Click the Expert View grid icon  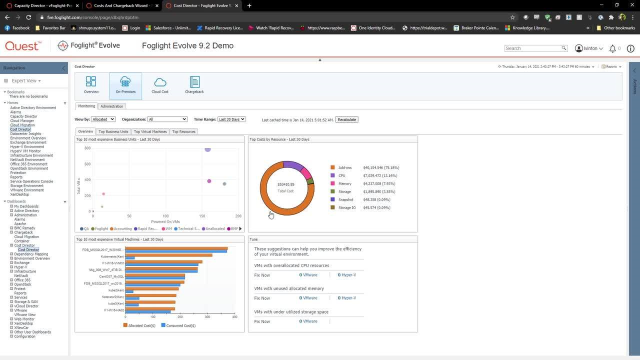tap(6, 81)
